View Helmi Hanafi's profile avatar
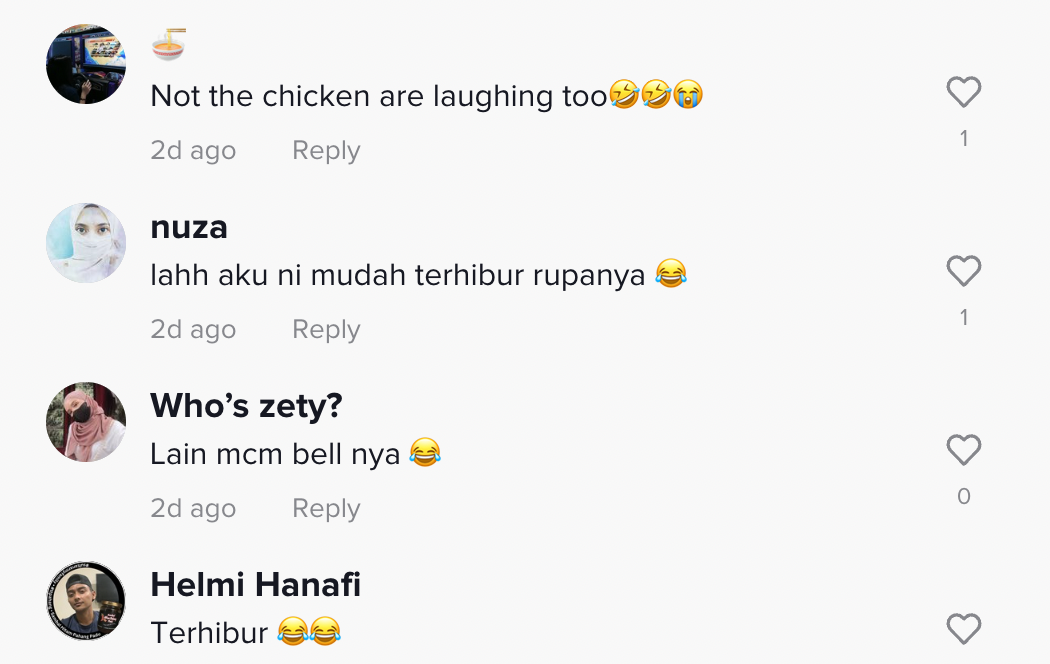 pyautogui.click(x=86, y=601)
